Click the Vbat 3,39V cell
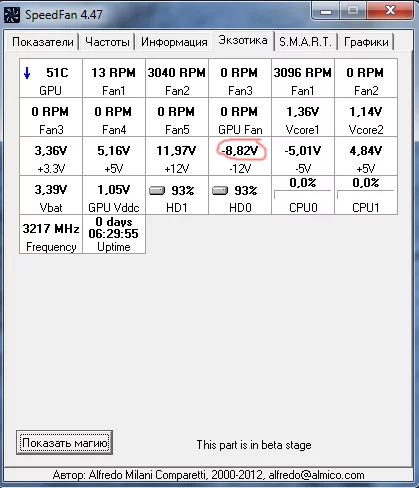Screen dimensions: 419x488 (x=51, y=195)
